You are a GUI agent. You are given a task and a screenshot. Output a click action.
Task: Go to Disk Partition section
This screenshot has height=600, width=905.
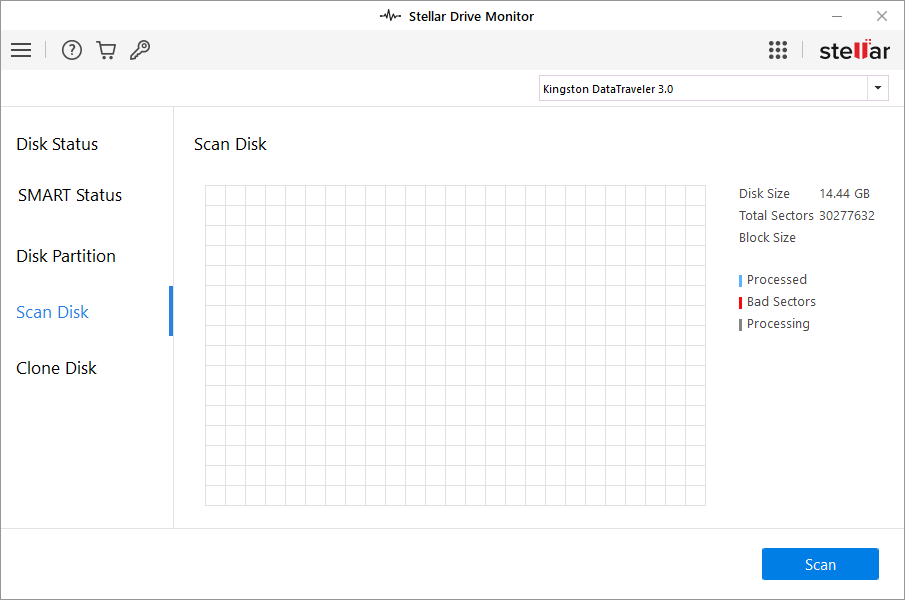point(66,256)
